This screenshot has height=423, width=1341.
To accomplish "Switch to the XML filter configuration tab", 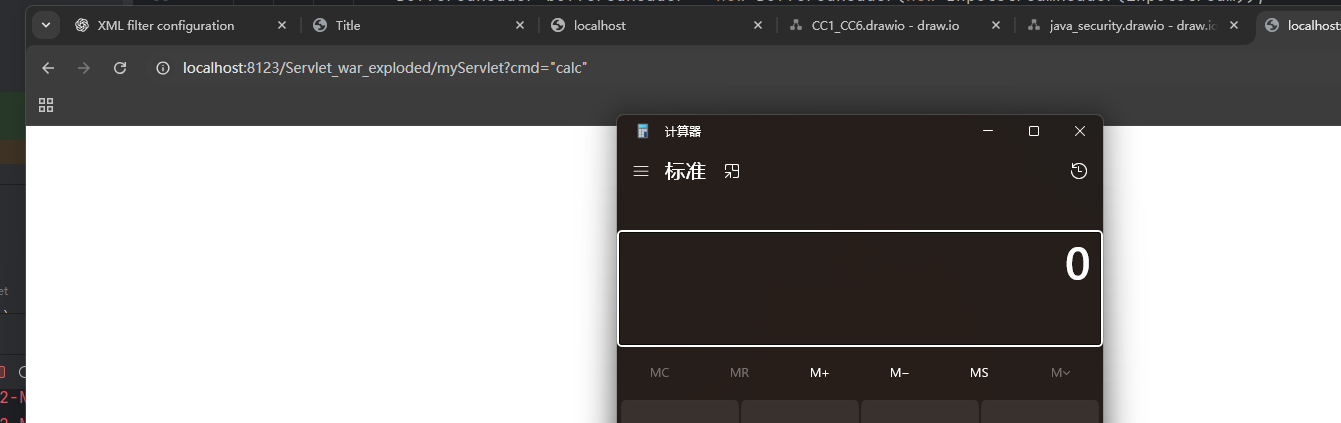I will tap(165, 26).
